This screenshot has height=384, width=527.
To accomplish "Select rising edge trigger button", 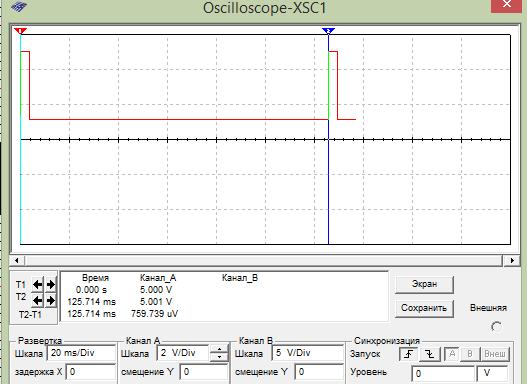I will tap(409, 354).
